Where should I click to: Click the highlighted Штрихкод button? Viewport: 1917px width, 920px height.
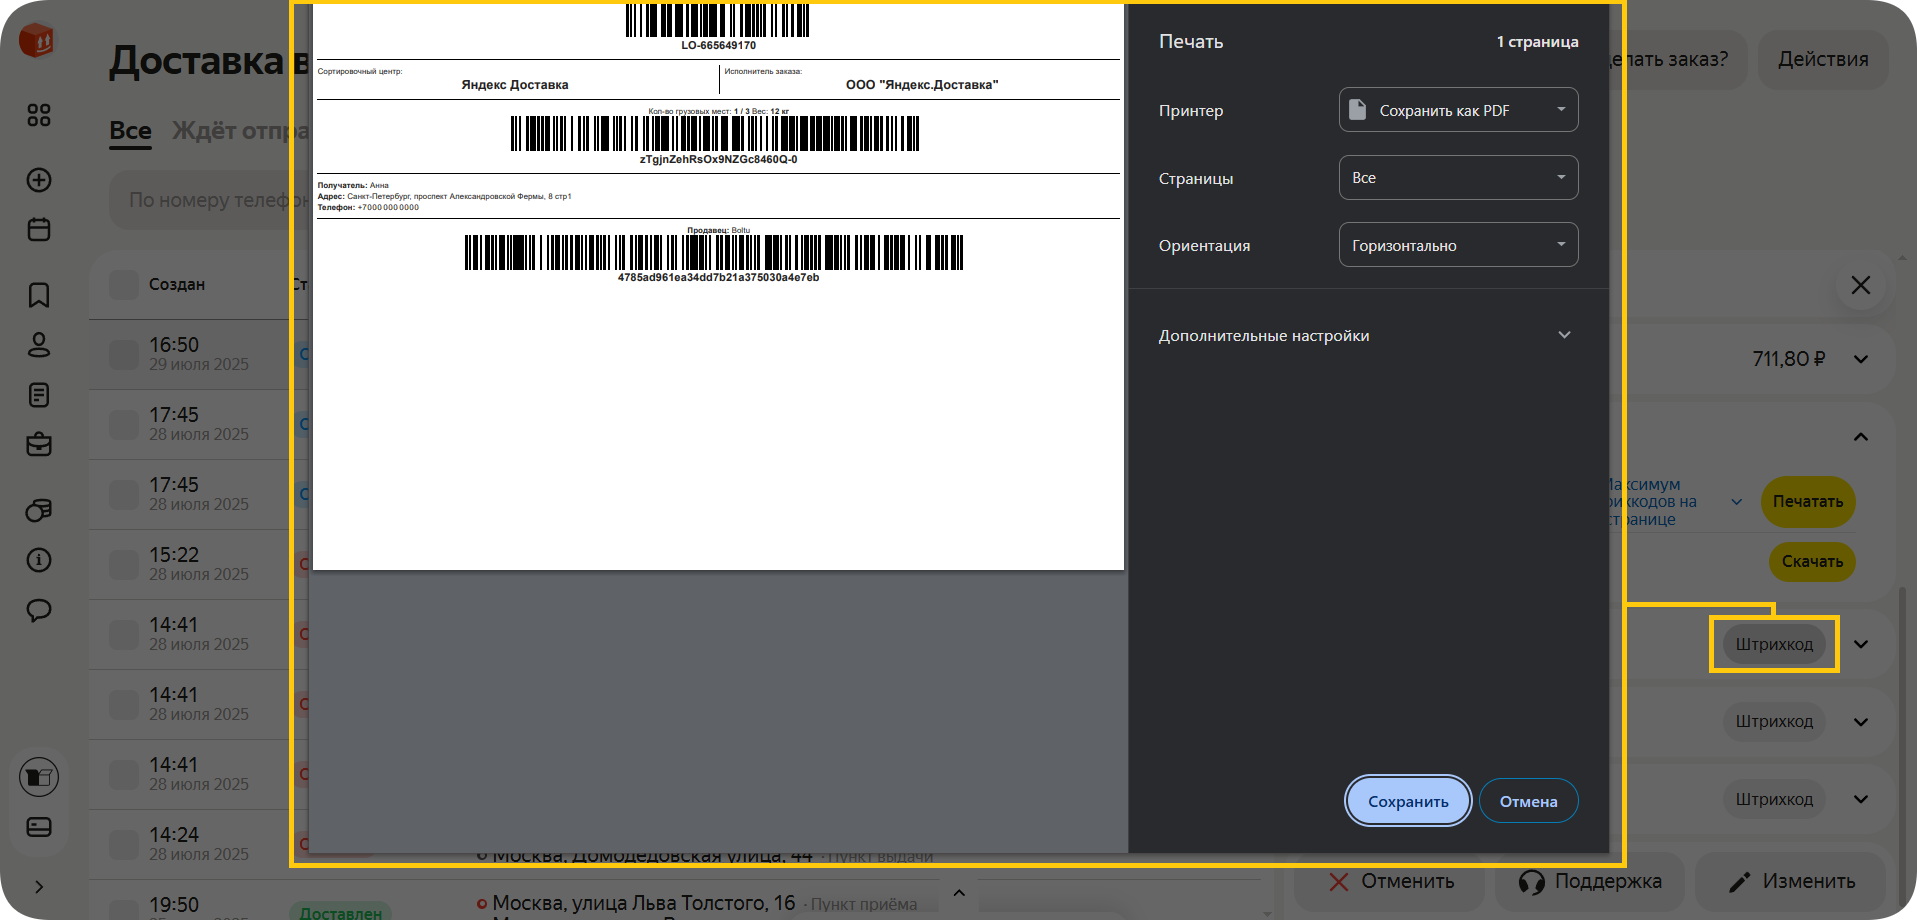click(1774, 644)
